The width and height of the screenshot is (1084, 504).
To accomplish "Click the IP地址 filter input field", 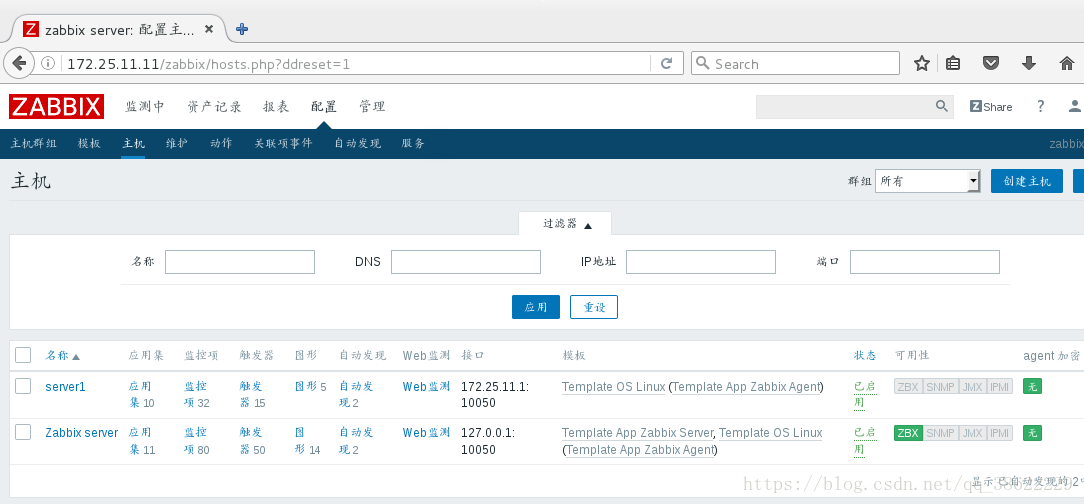I will tap(701, 262).
